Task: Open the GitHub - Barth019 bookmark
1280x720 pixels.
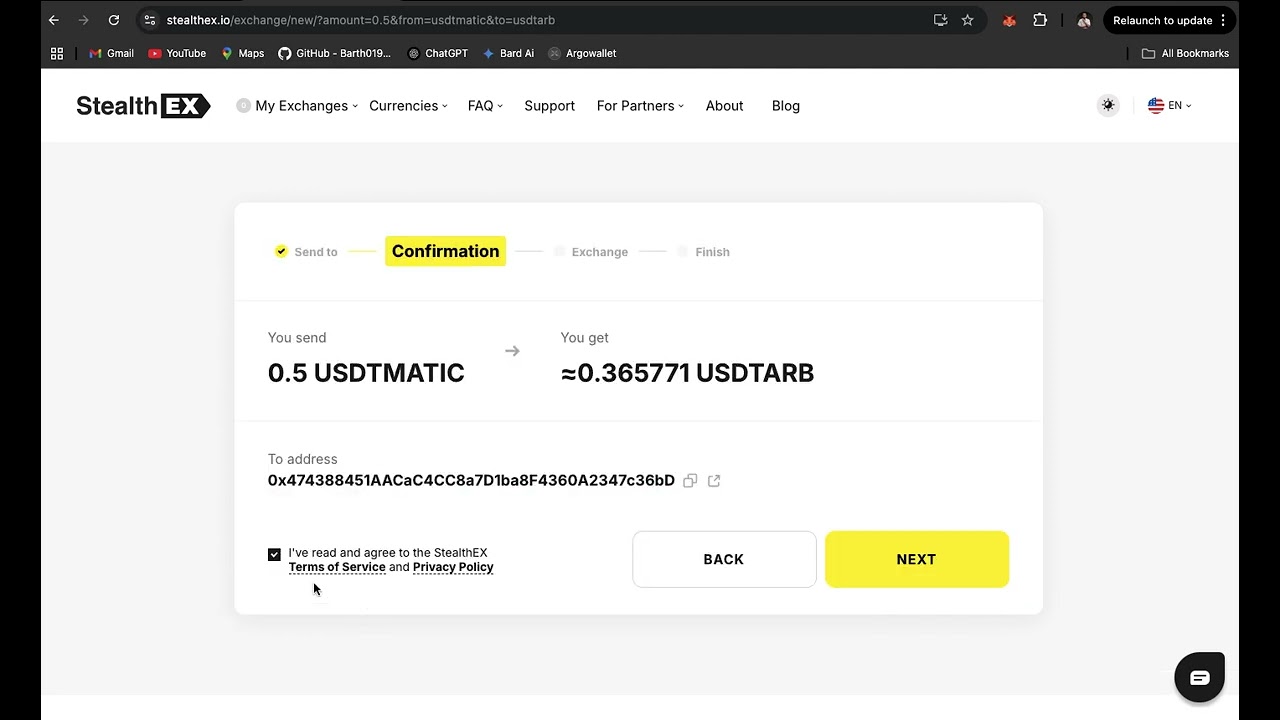Action: click(334, 53)
